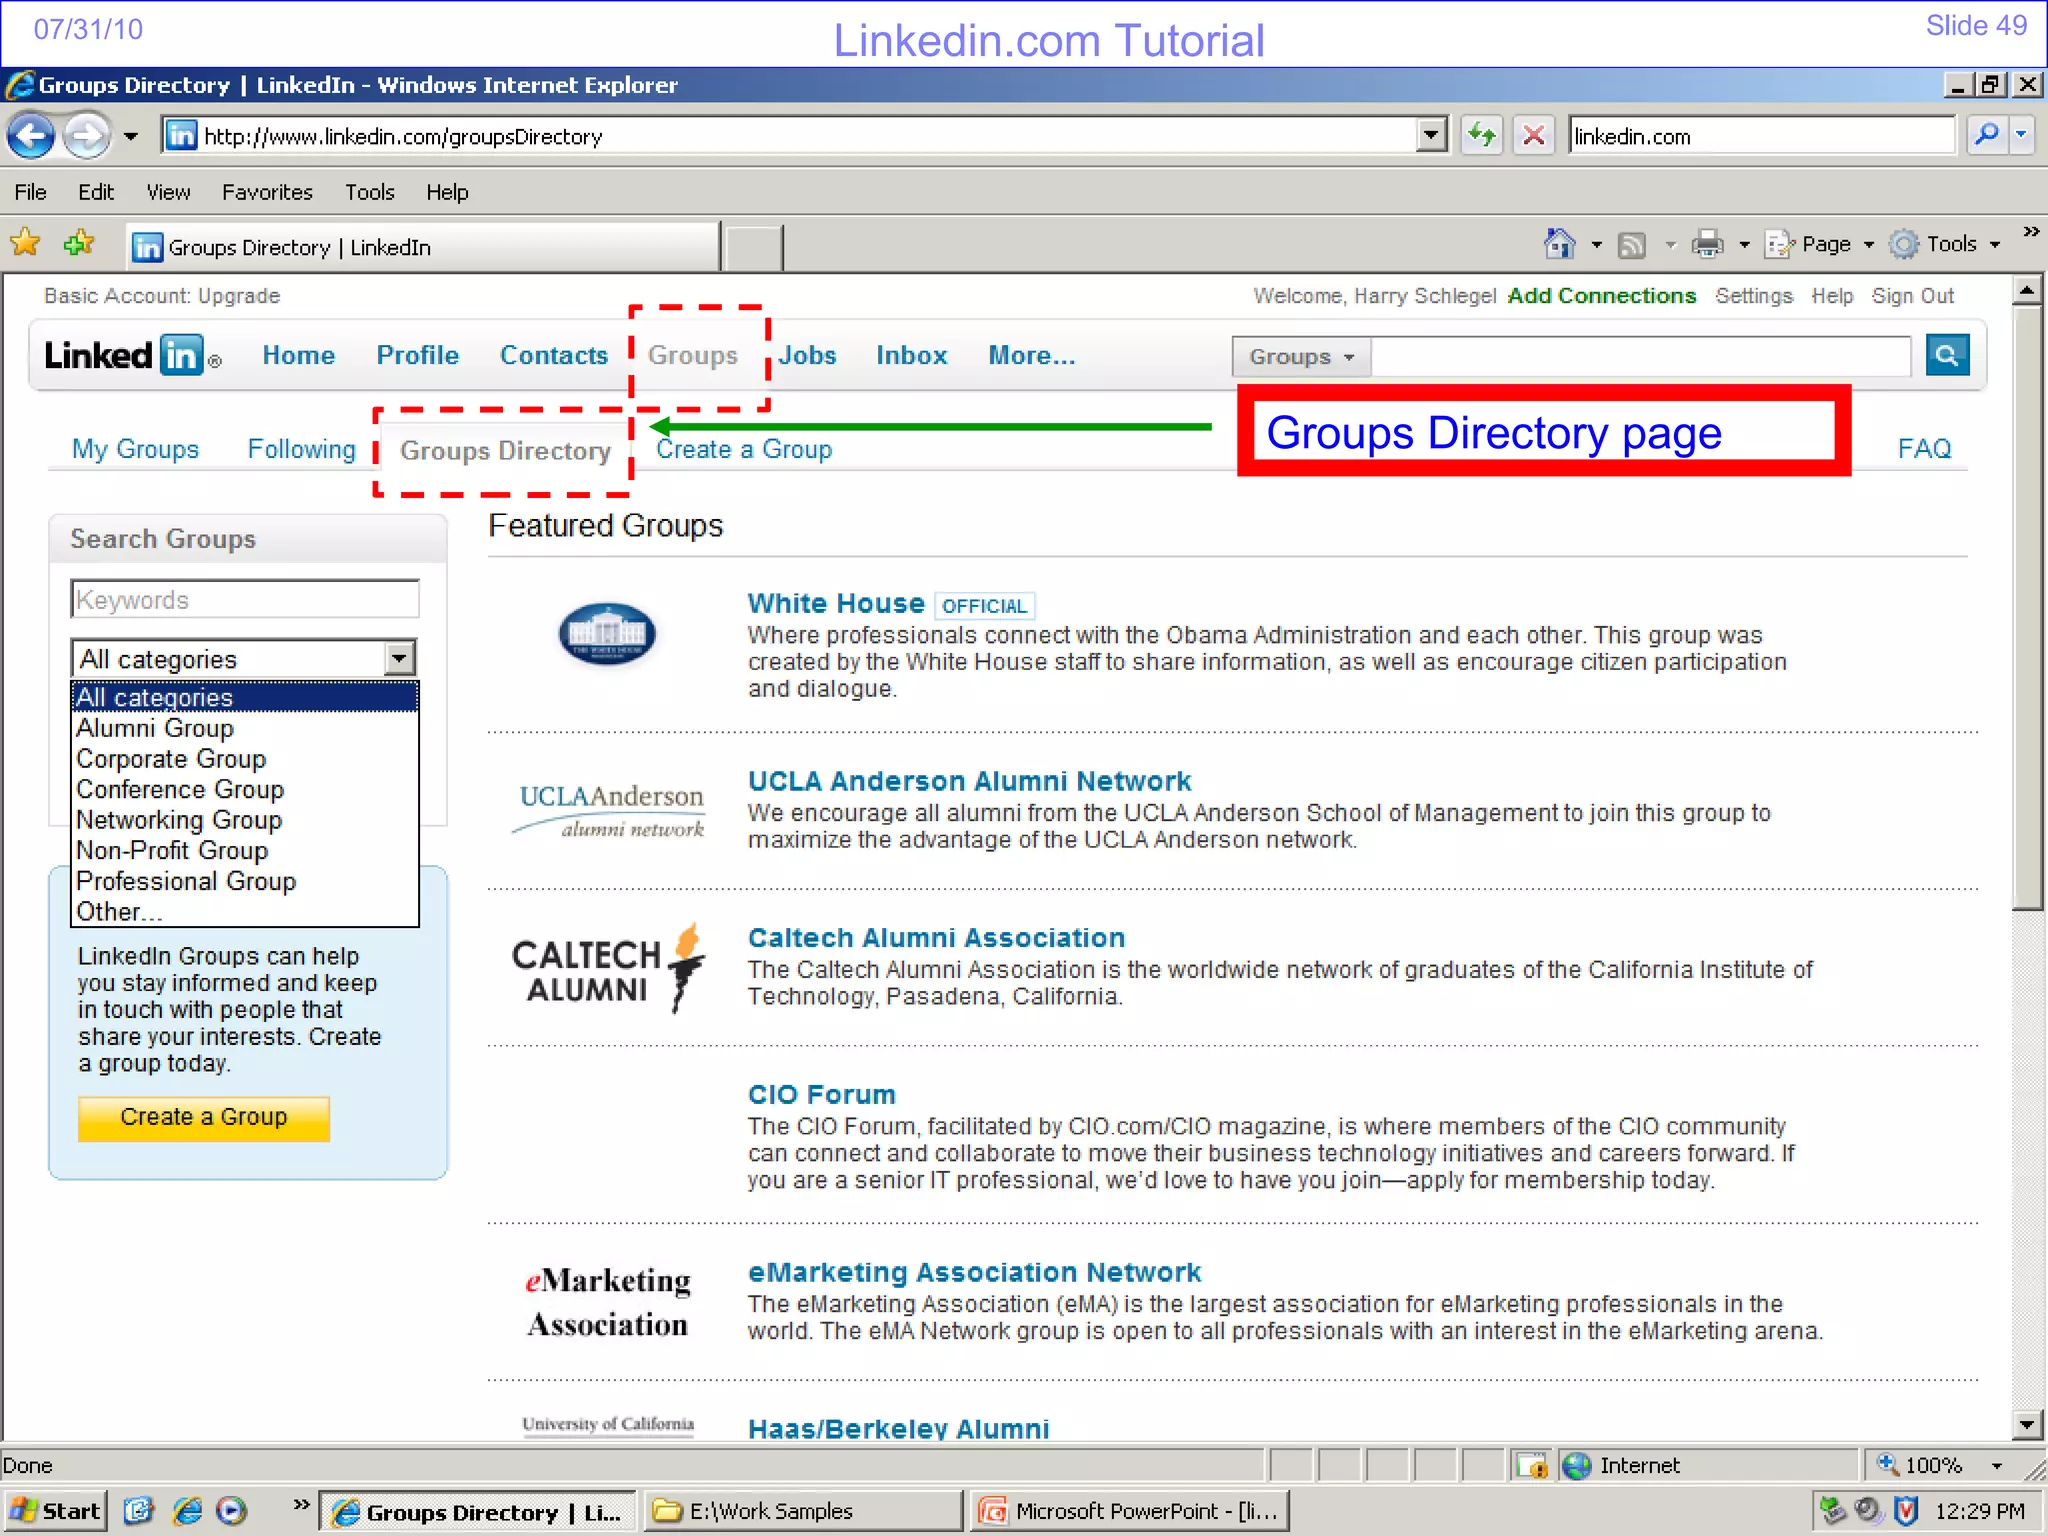Open the Help menu in menu bar

click(x=447, y=192)
